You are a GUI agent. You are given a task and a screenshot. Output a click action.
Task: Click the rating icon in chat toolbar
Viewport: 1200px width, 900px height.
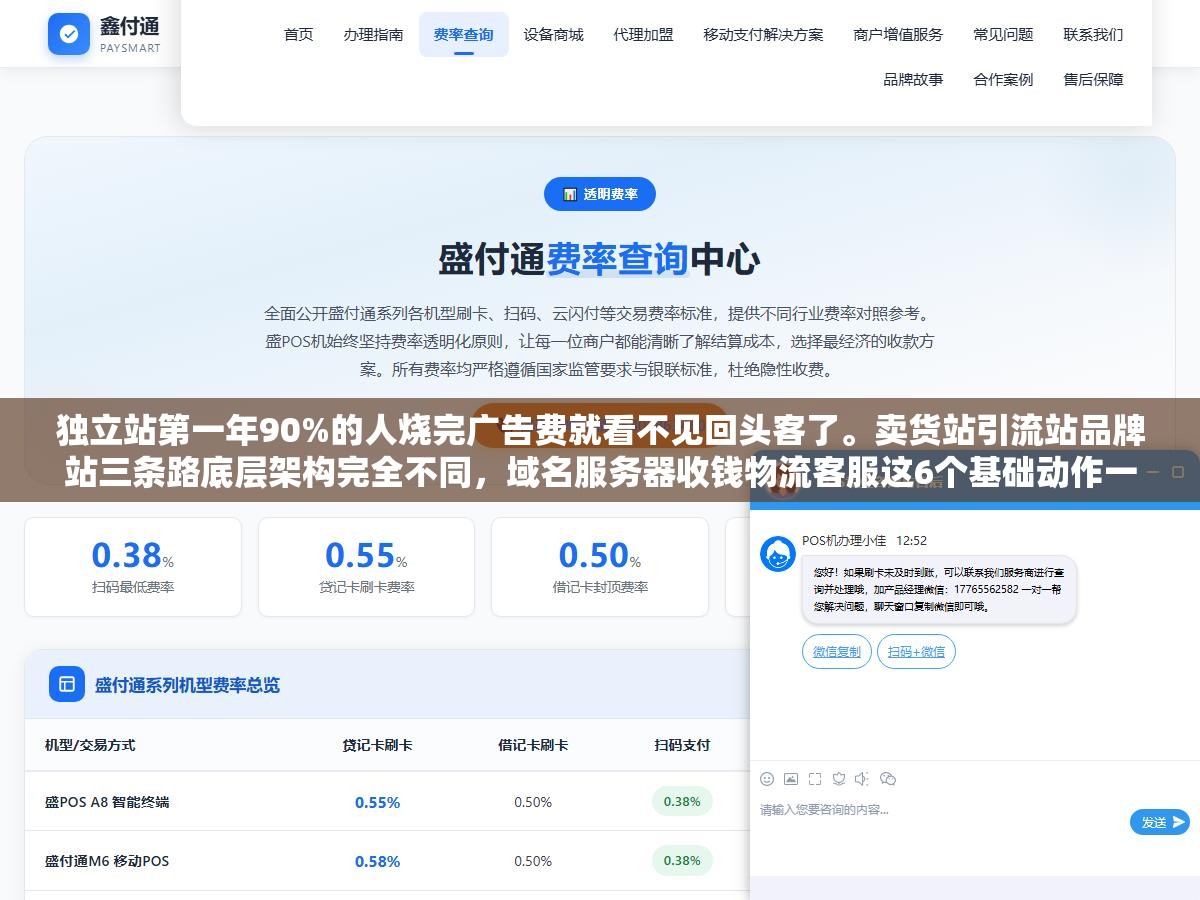coord(839,778)
